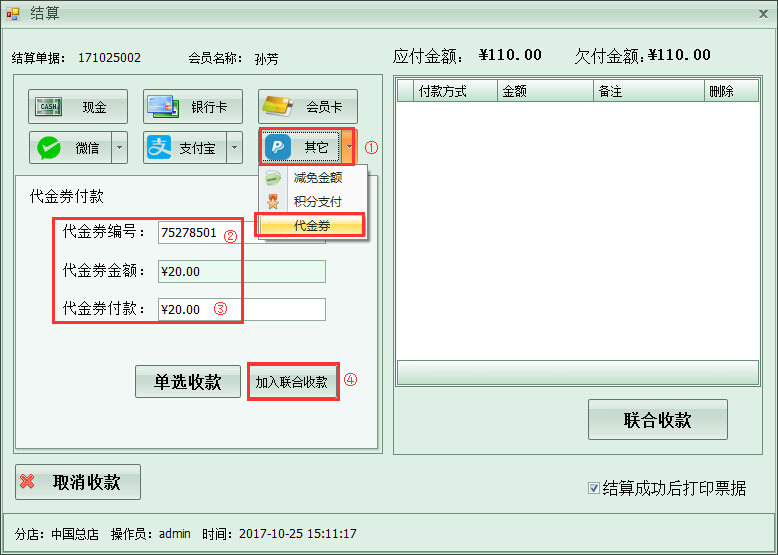
Task: Select the Alipay icon (支付宝)
Action: point(160,148)
